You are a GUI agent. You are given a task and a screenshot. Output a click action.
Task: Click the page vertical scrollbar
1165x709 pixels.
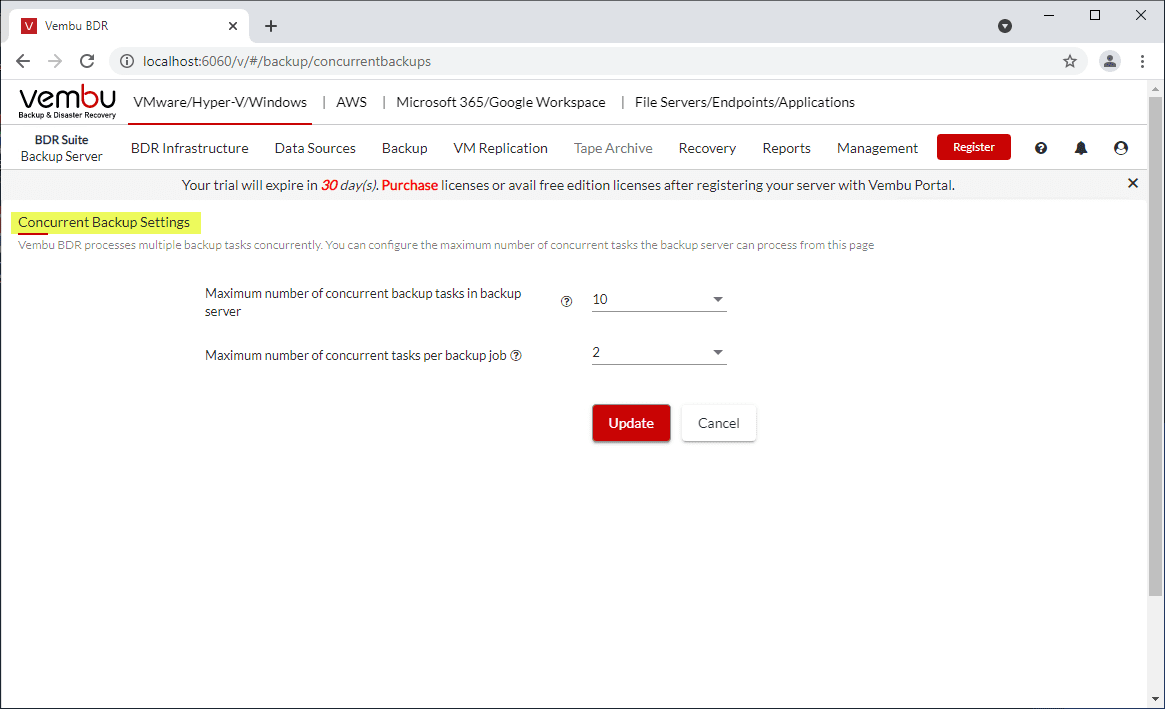tap(1155, 346)
